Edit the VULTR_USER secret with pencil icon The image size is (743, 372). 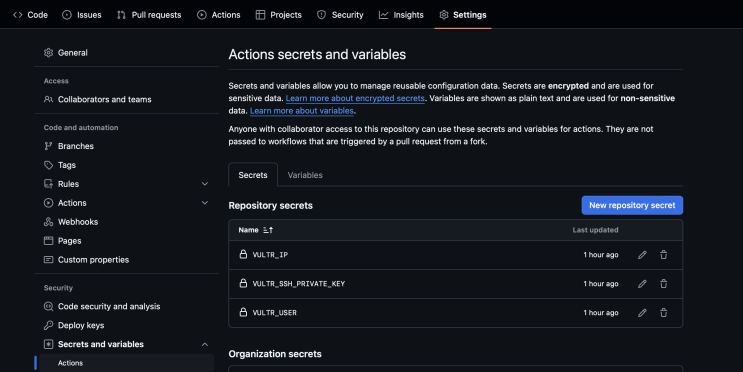click(642, 313)
